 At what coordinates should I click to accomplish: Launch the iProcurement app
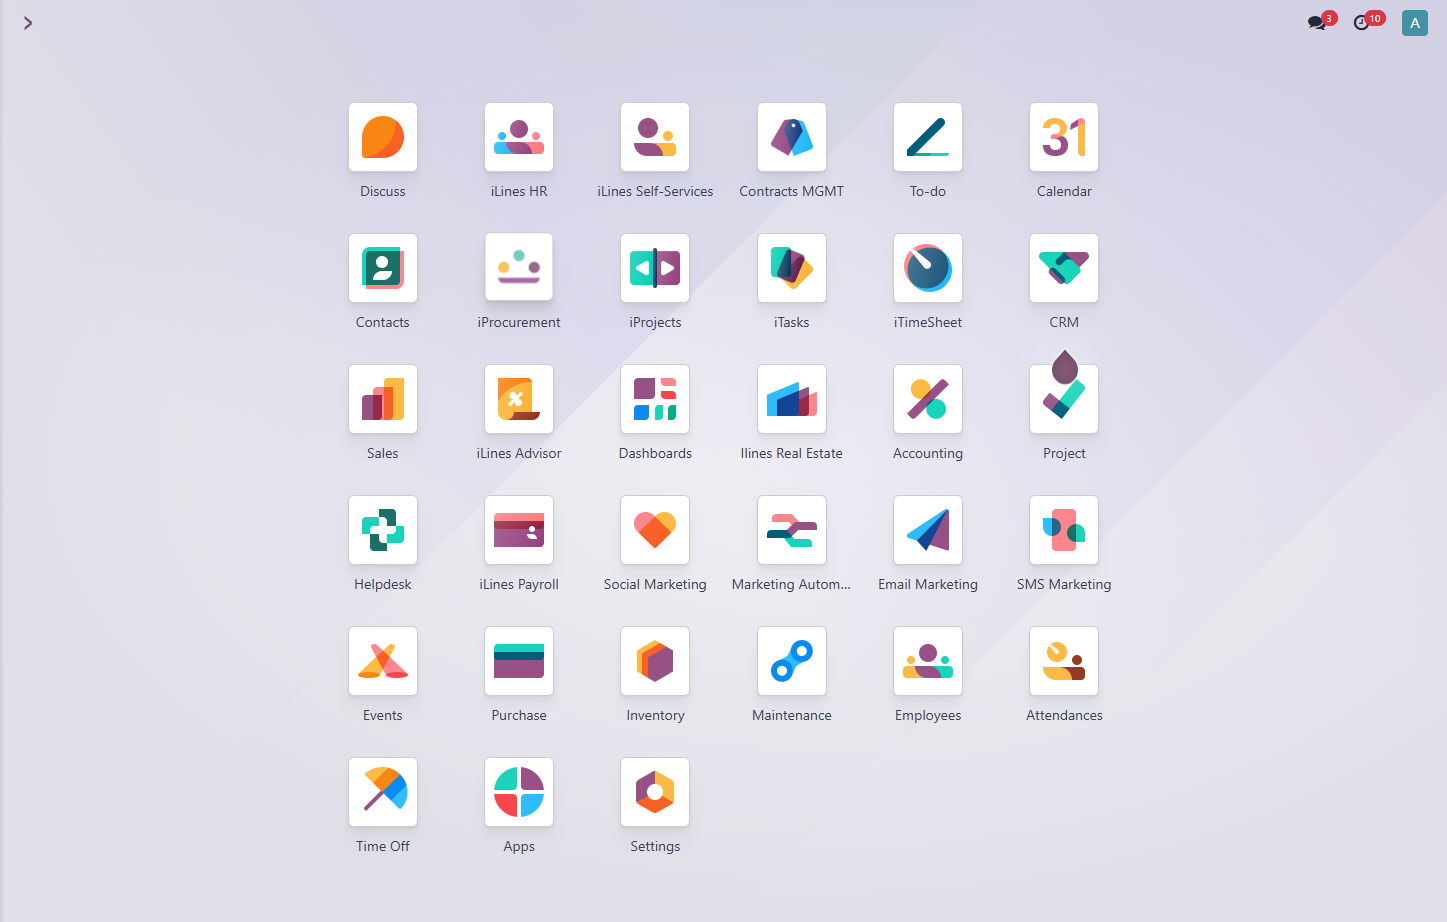[519, 267]
